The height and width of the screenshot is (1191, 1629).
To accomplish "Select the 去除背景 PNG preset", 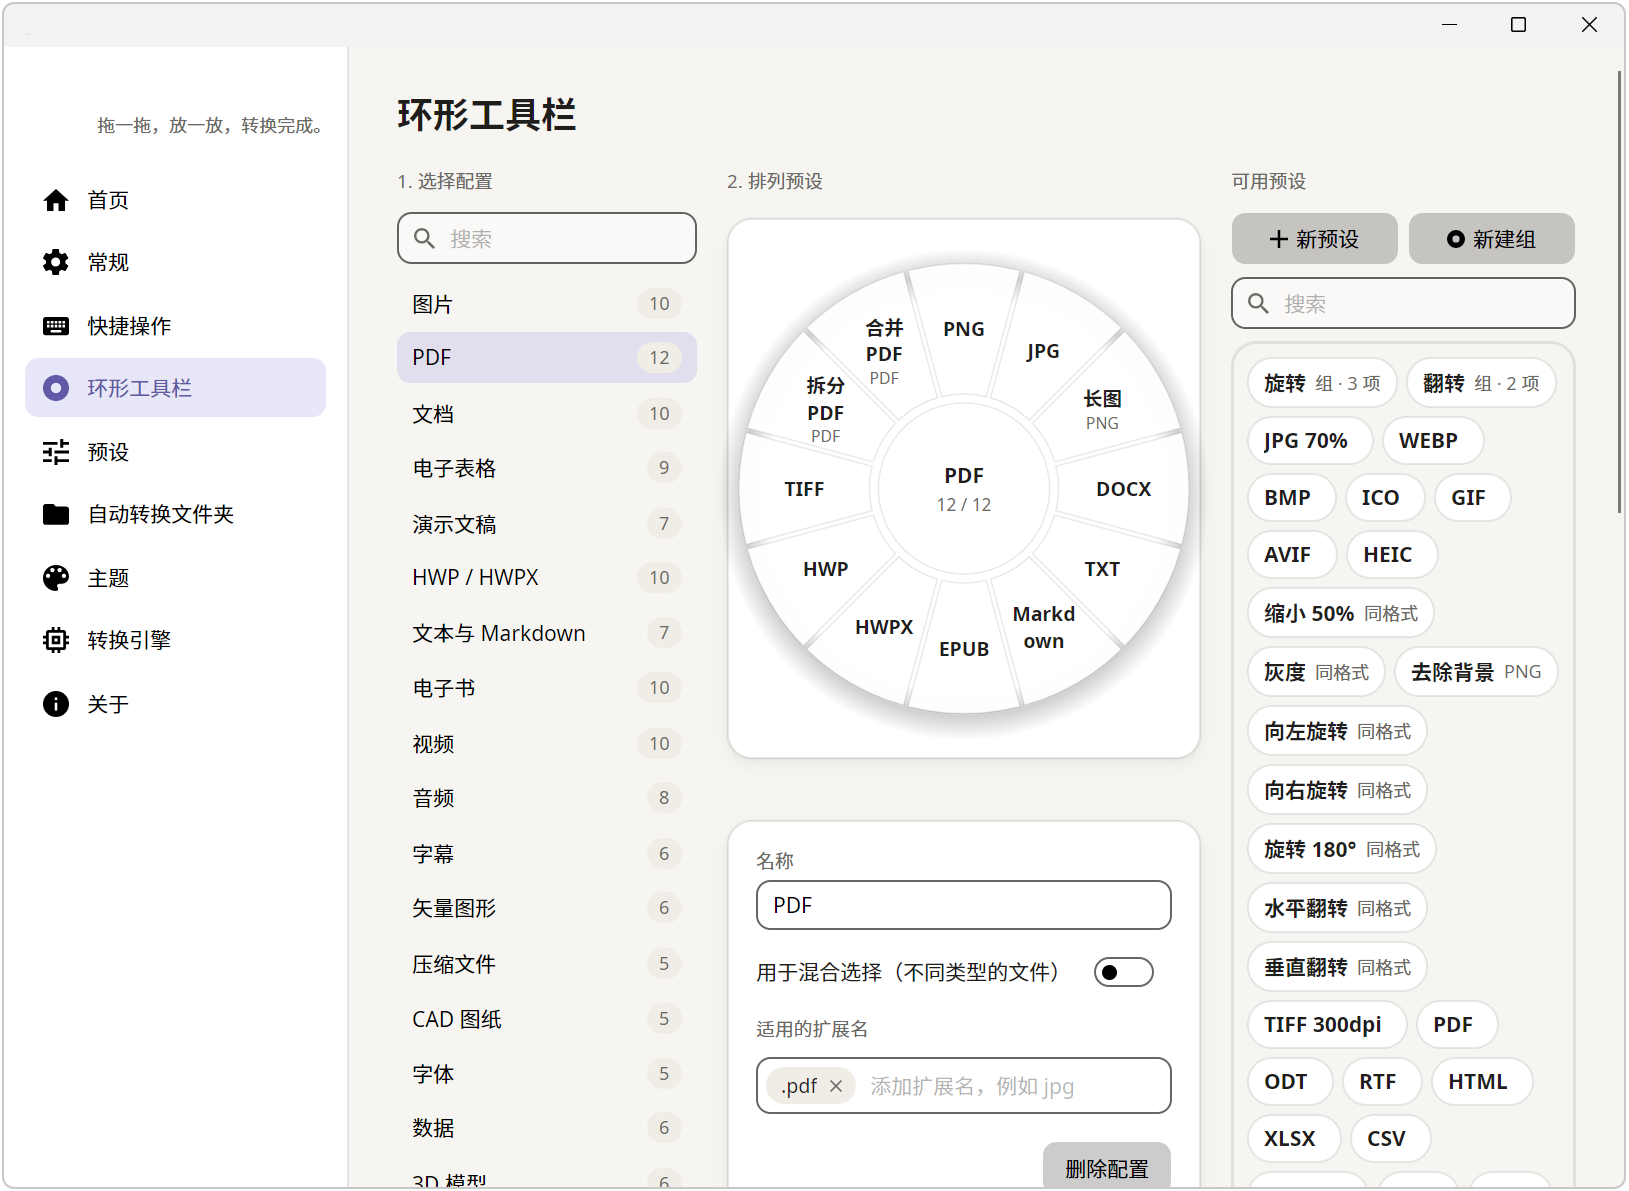I will (1476, 672).
